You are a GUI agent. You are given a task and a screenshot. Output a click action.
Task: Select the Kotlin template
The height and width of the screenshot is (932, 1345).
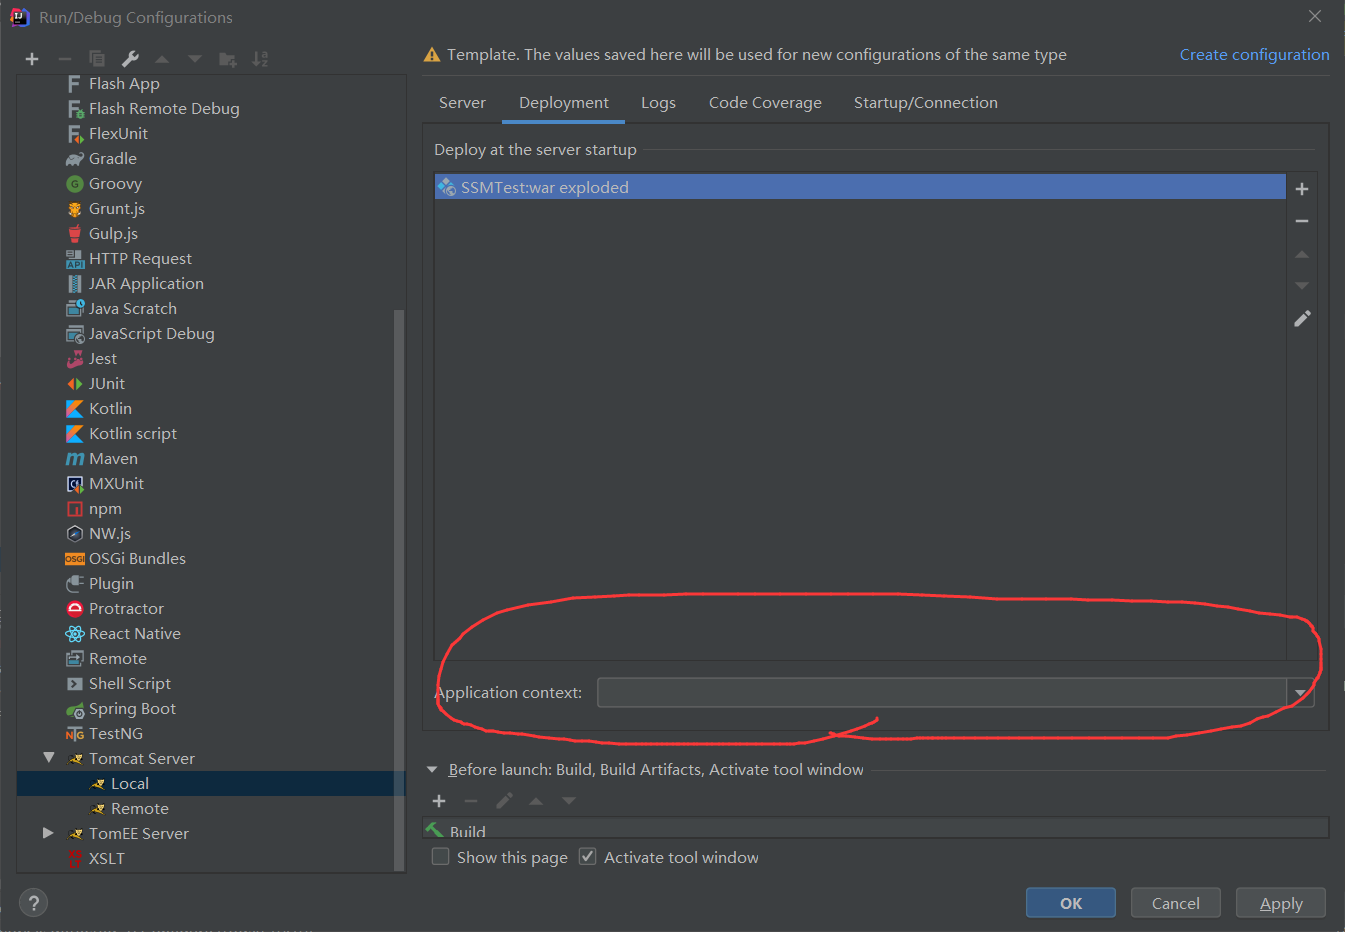click(x=110, y=409)
